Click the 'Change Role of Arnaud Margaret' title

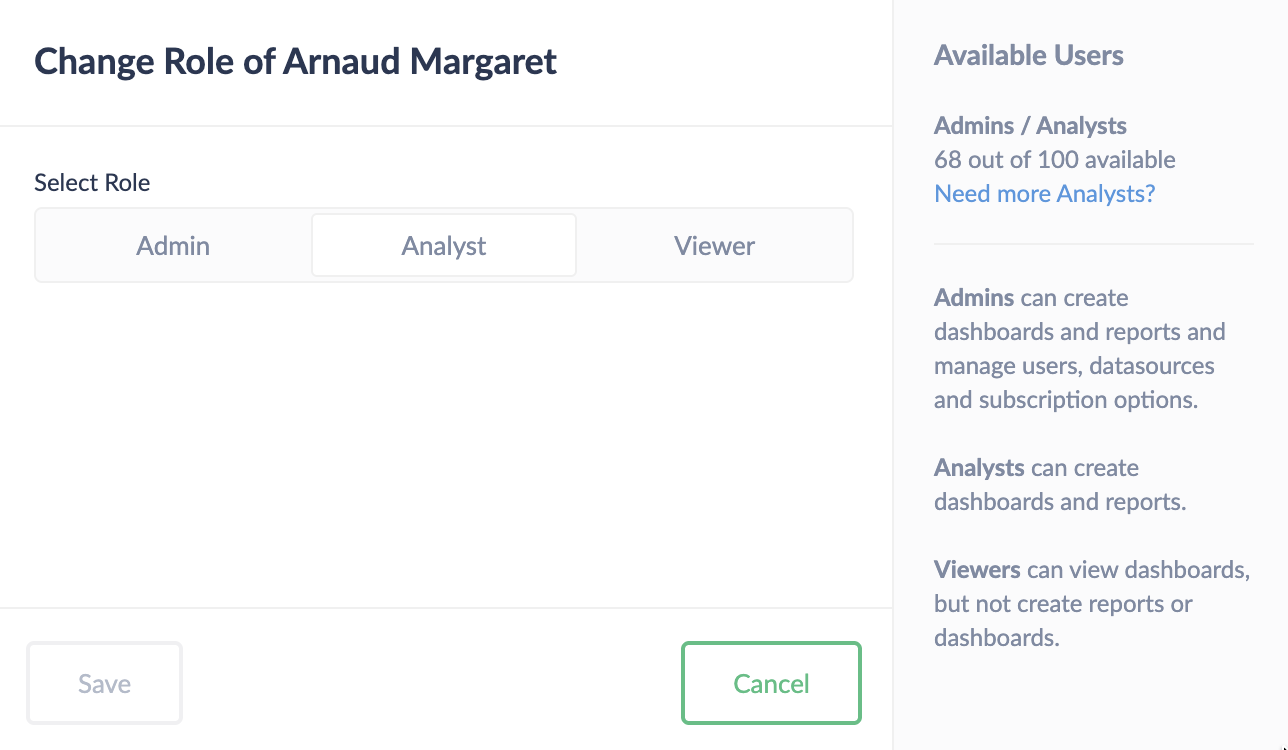click(295, 61)
